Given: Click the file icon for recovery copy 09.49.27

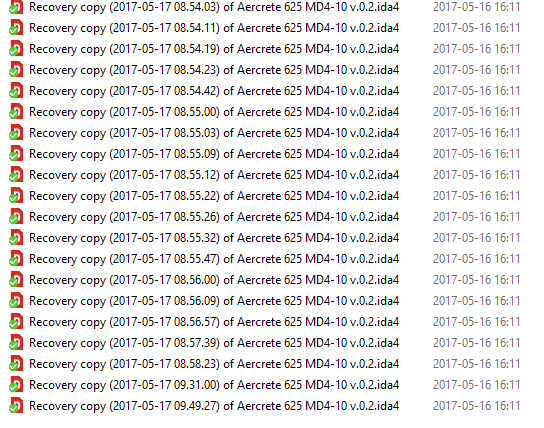Looking at the screenshot, I should tap(16, 405).
